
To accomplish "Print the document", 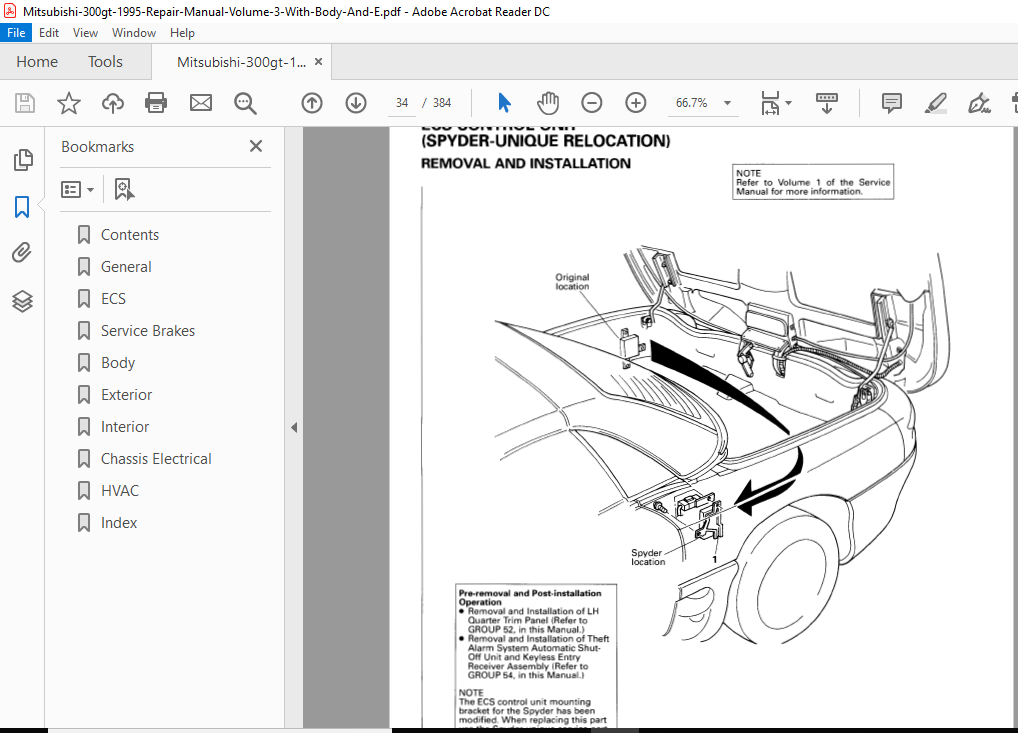I will (x=156, y=103).
